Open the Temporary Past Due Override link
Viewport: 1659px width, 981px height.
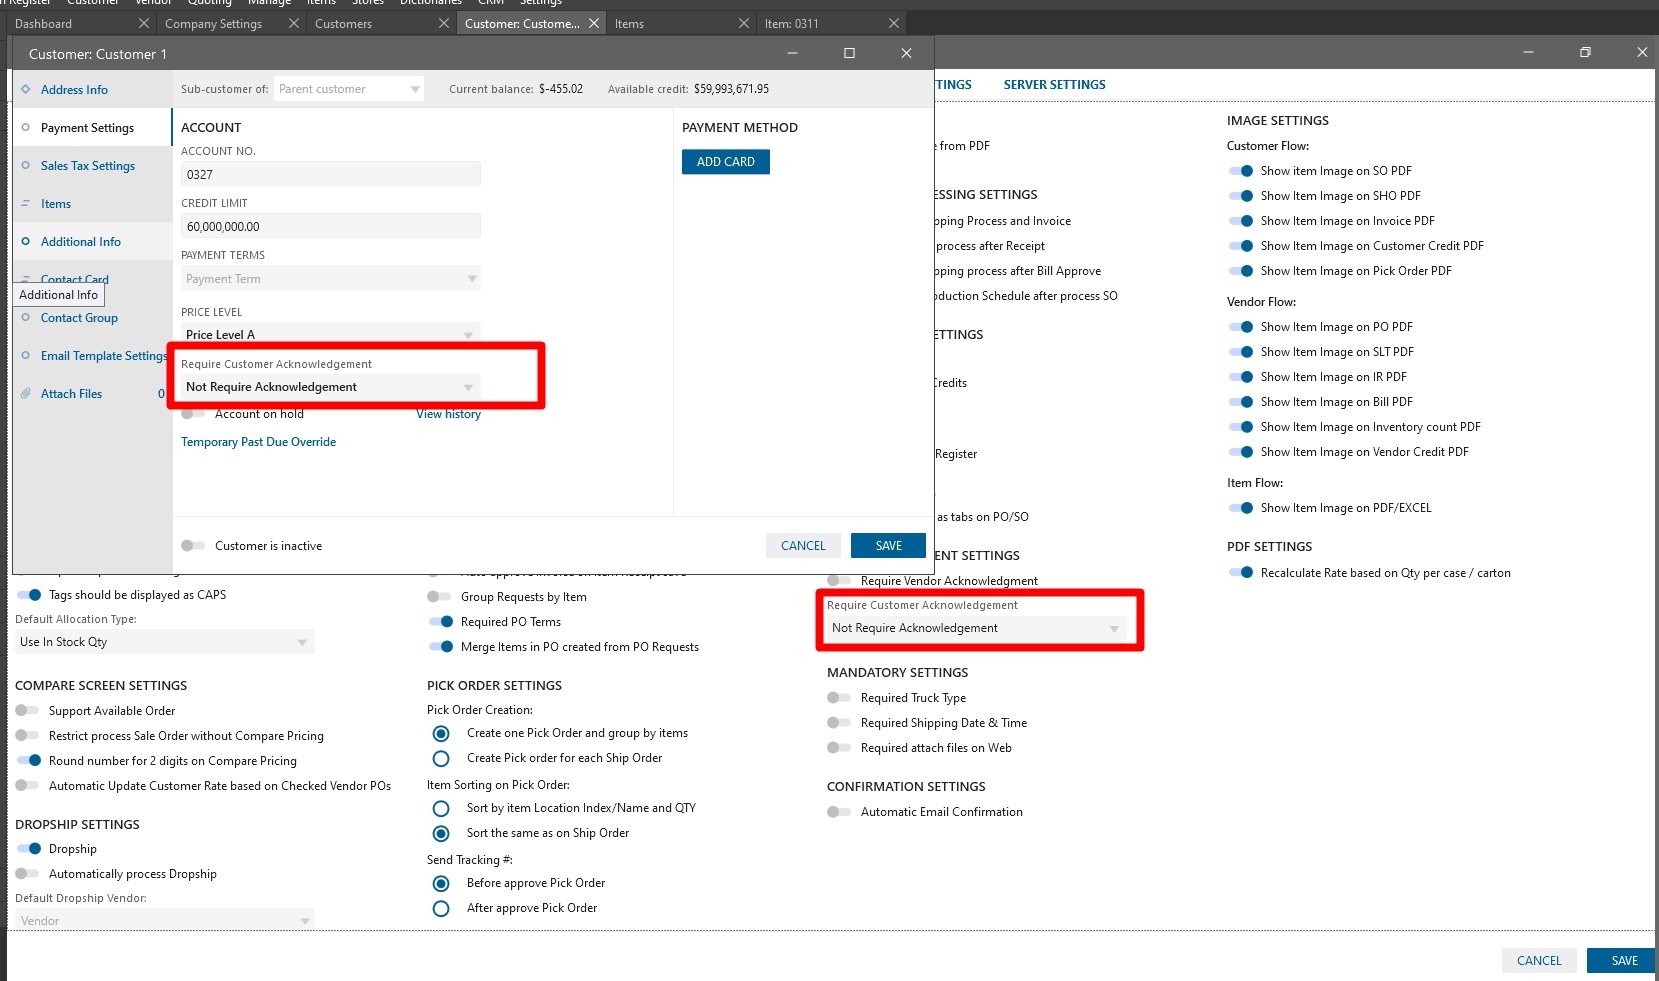258,442
